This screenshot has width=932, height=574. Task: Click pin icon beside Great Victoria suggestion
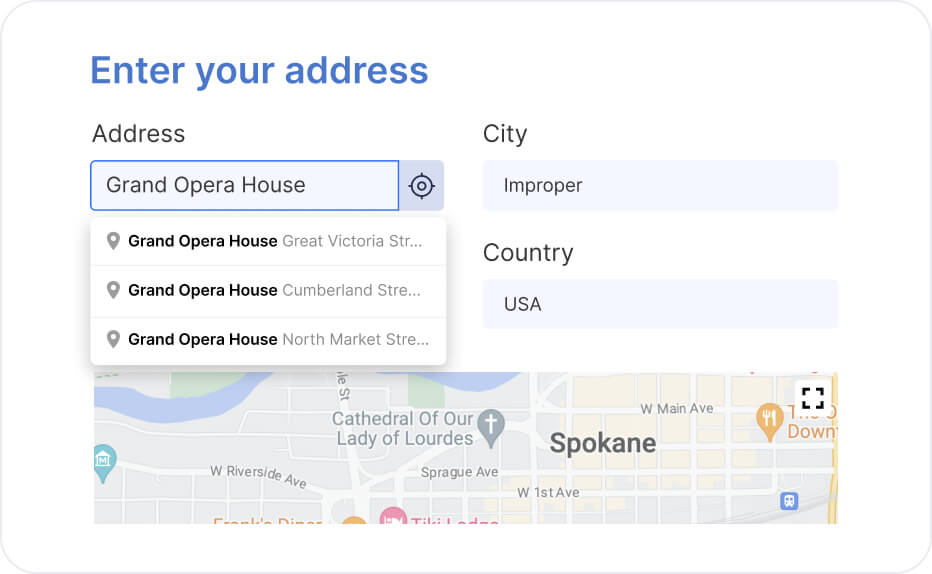point(113,241)
